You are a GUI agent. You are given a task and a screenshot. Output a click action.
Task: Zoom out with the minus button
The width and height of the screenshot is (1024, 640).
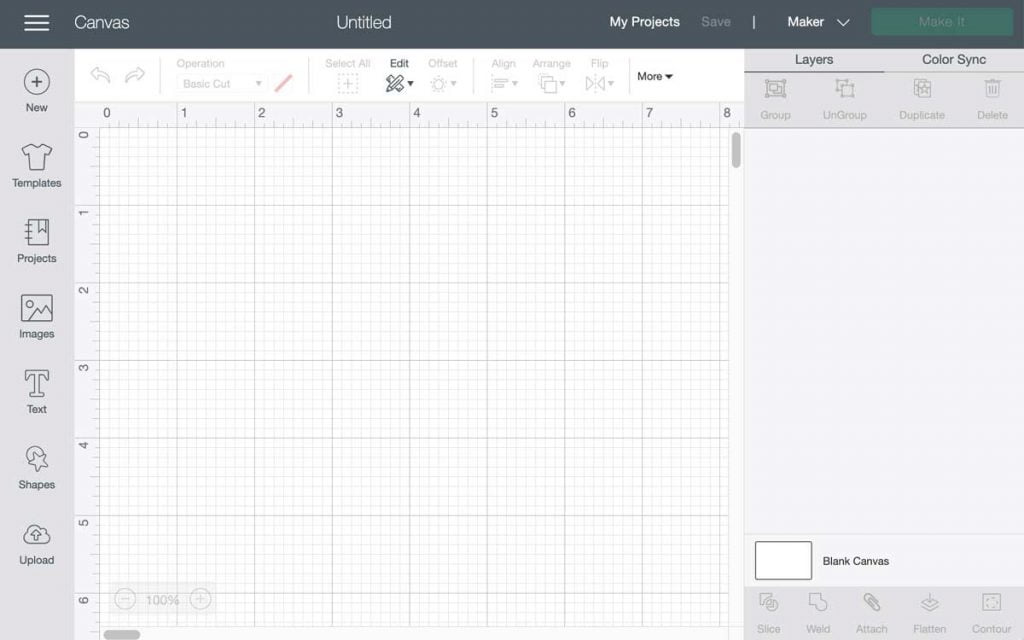[125, 599]
